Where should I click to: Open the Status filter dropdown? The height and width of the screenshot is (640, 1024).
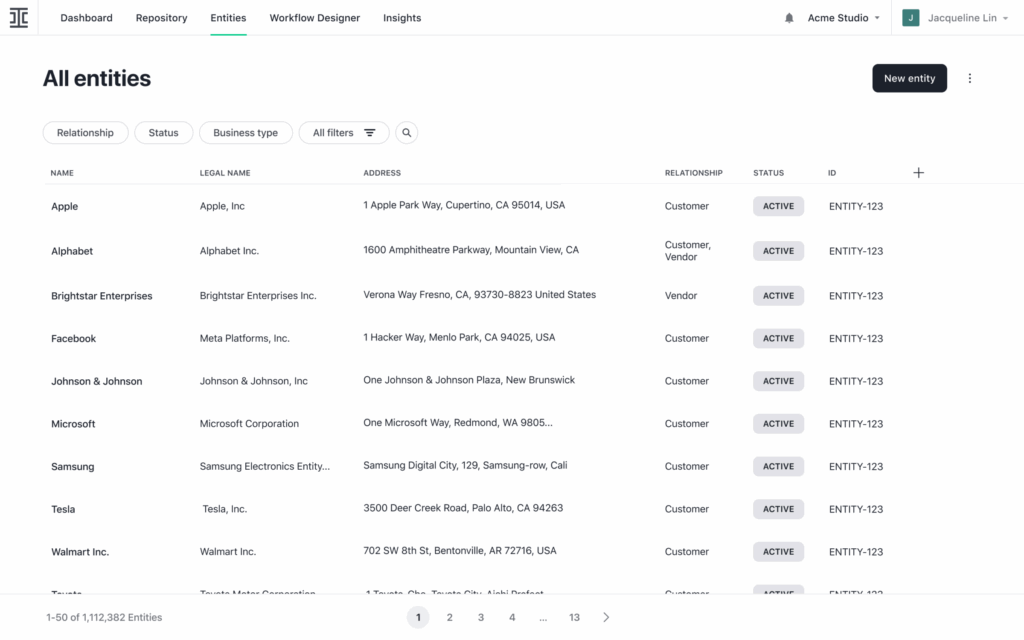pos(163,132)
